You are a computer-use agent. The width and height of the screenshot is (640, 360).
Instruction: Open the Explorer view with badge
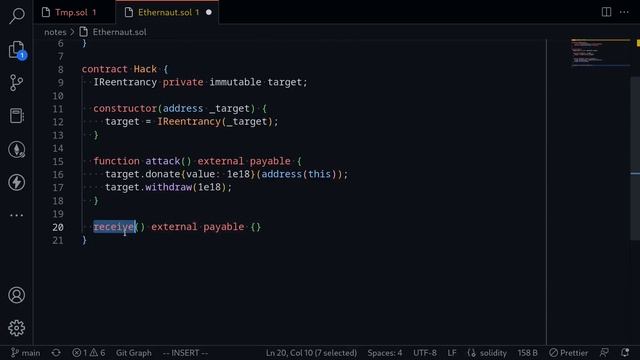pos(17,50)
